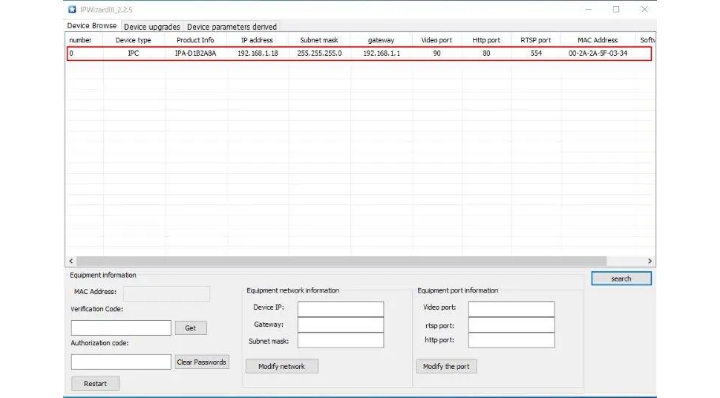Click the RTSP port column header
The image size is (720, 398).
(535, 40)
